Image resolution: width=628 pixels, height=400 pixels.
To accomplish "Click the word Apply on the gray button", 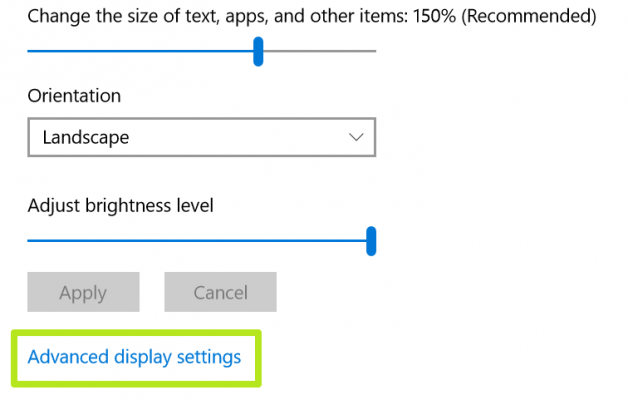I will (83, 293).
